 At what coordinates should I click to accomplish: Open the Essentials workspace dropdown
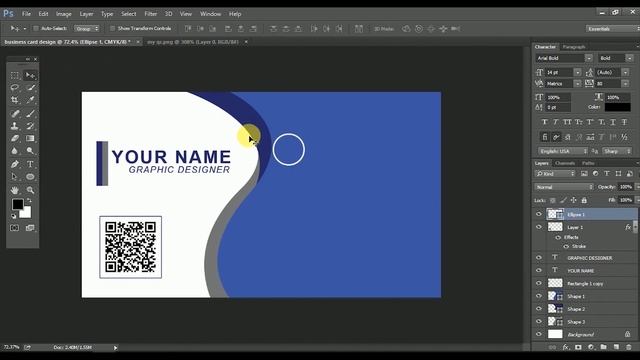click(x=612, y=29)
